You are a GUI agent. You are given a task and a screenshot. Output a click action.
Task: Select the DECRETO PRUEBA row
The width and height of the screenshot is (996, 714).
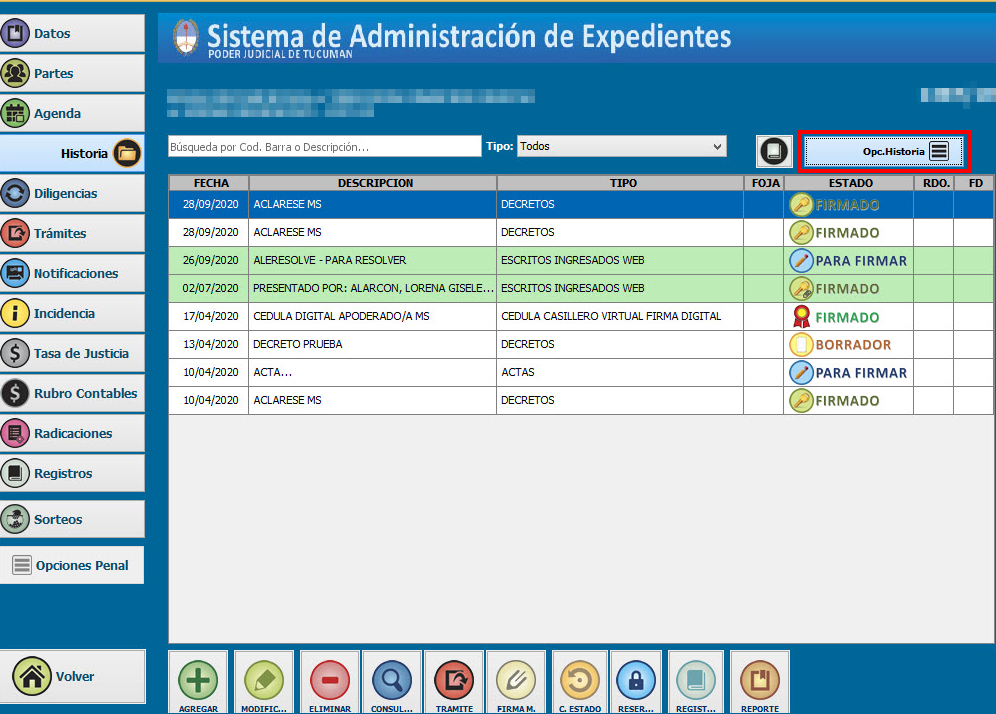pyautogui.click(x=581, y=344)
